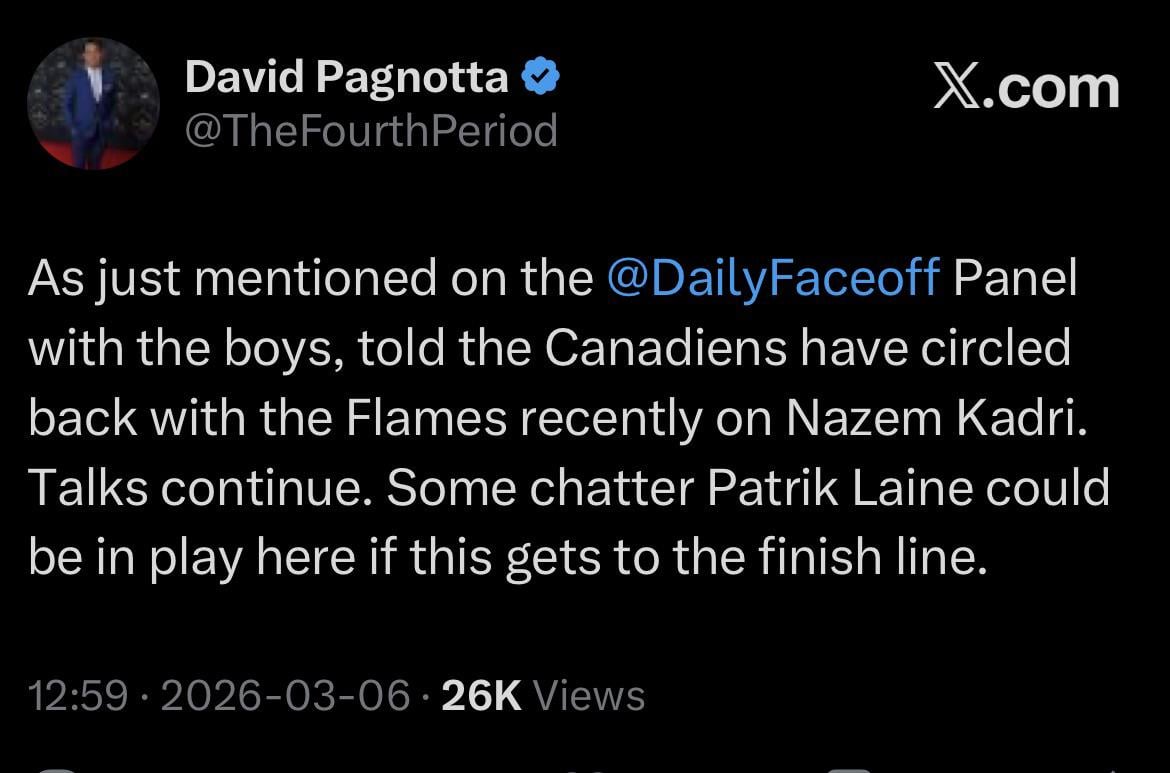Image resolution: width=1170 pixels, height=773 pixels.
Task: Open the @TheFourthPeriod handle
Action: (370, 130)
